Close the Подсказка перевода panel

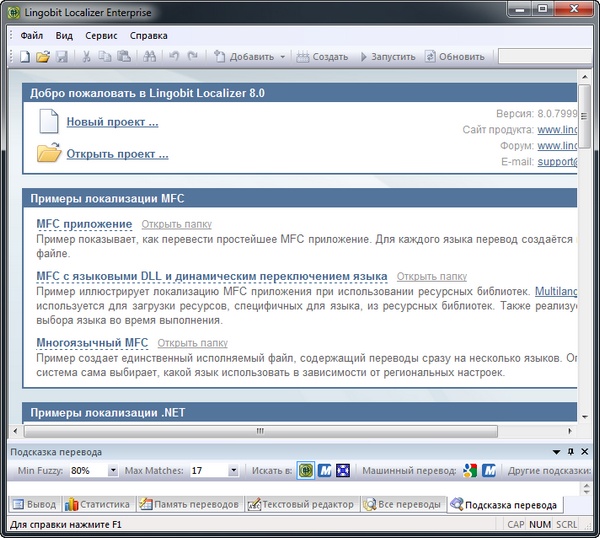coord(585,452)
